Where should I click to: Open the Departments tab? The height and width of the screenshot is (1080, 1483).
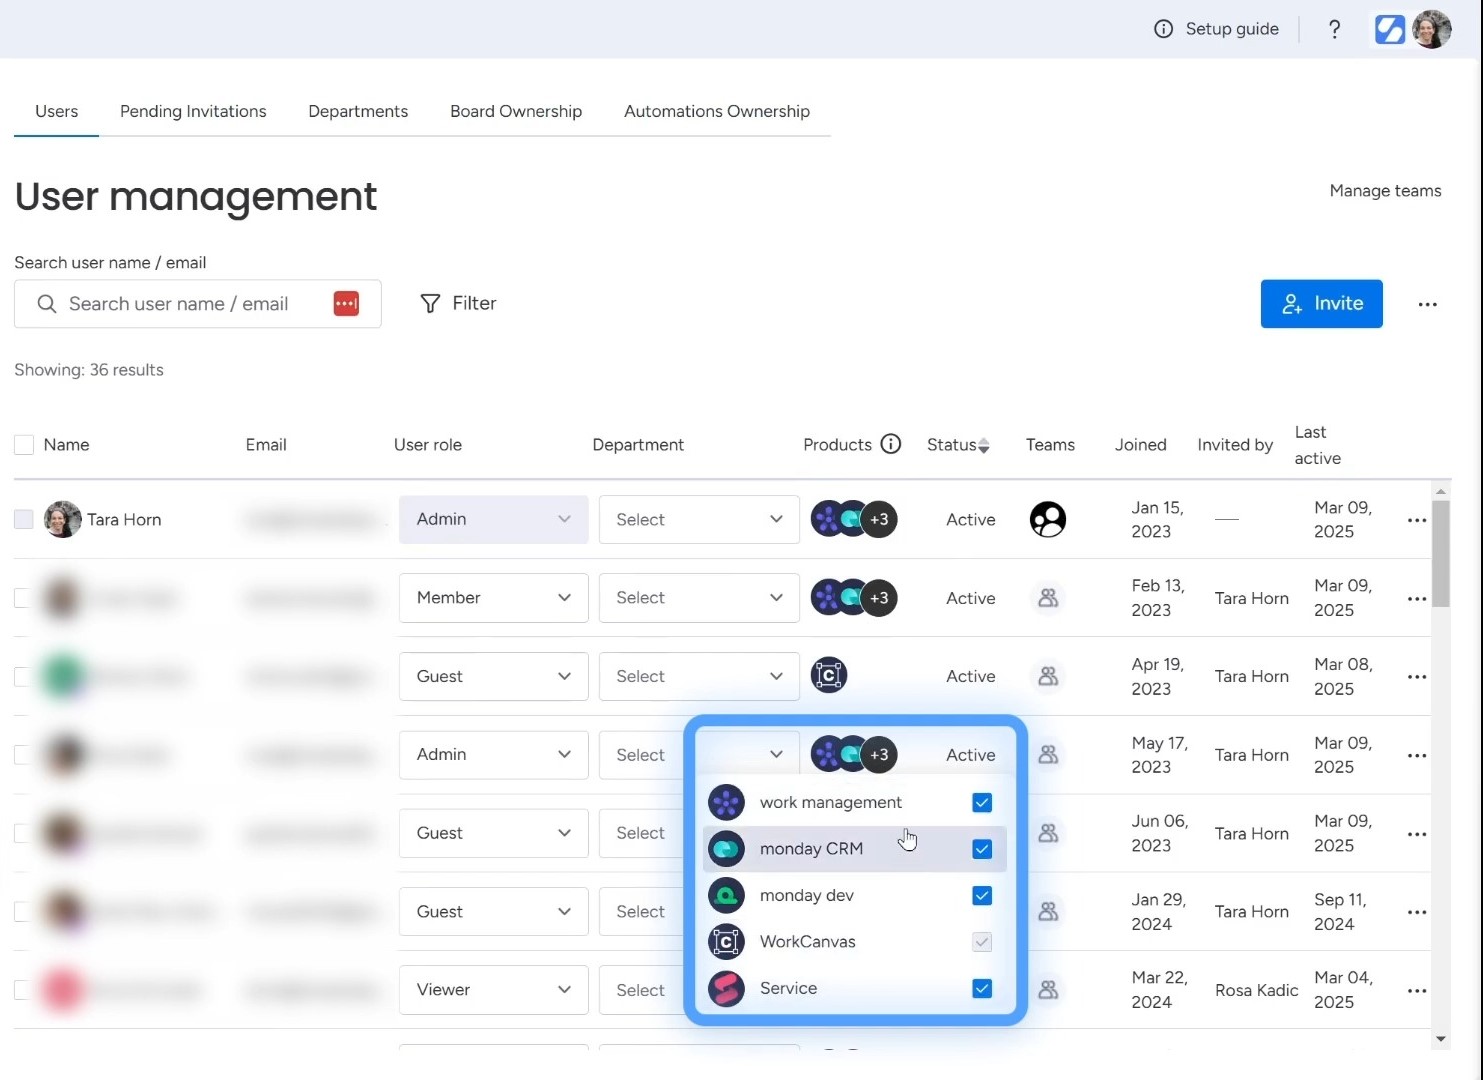(358, 111)
